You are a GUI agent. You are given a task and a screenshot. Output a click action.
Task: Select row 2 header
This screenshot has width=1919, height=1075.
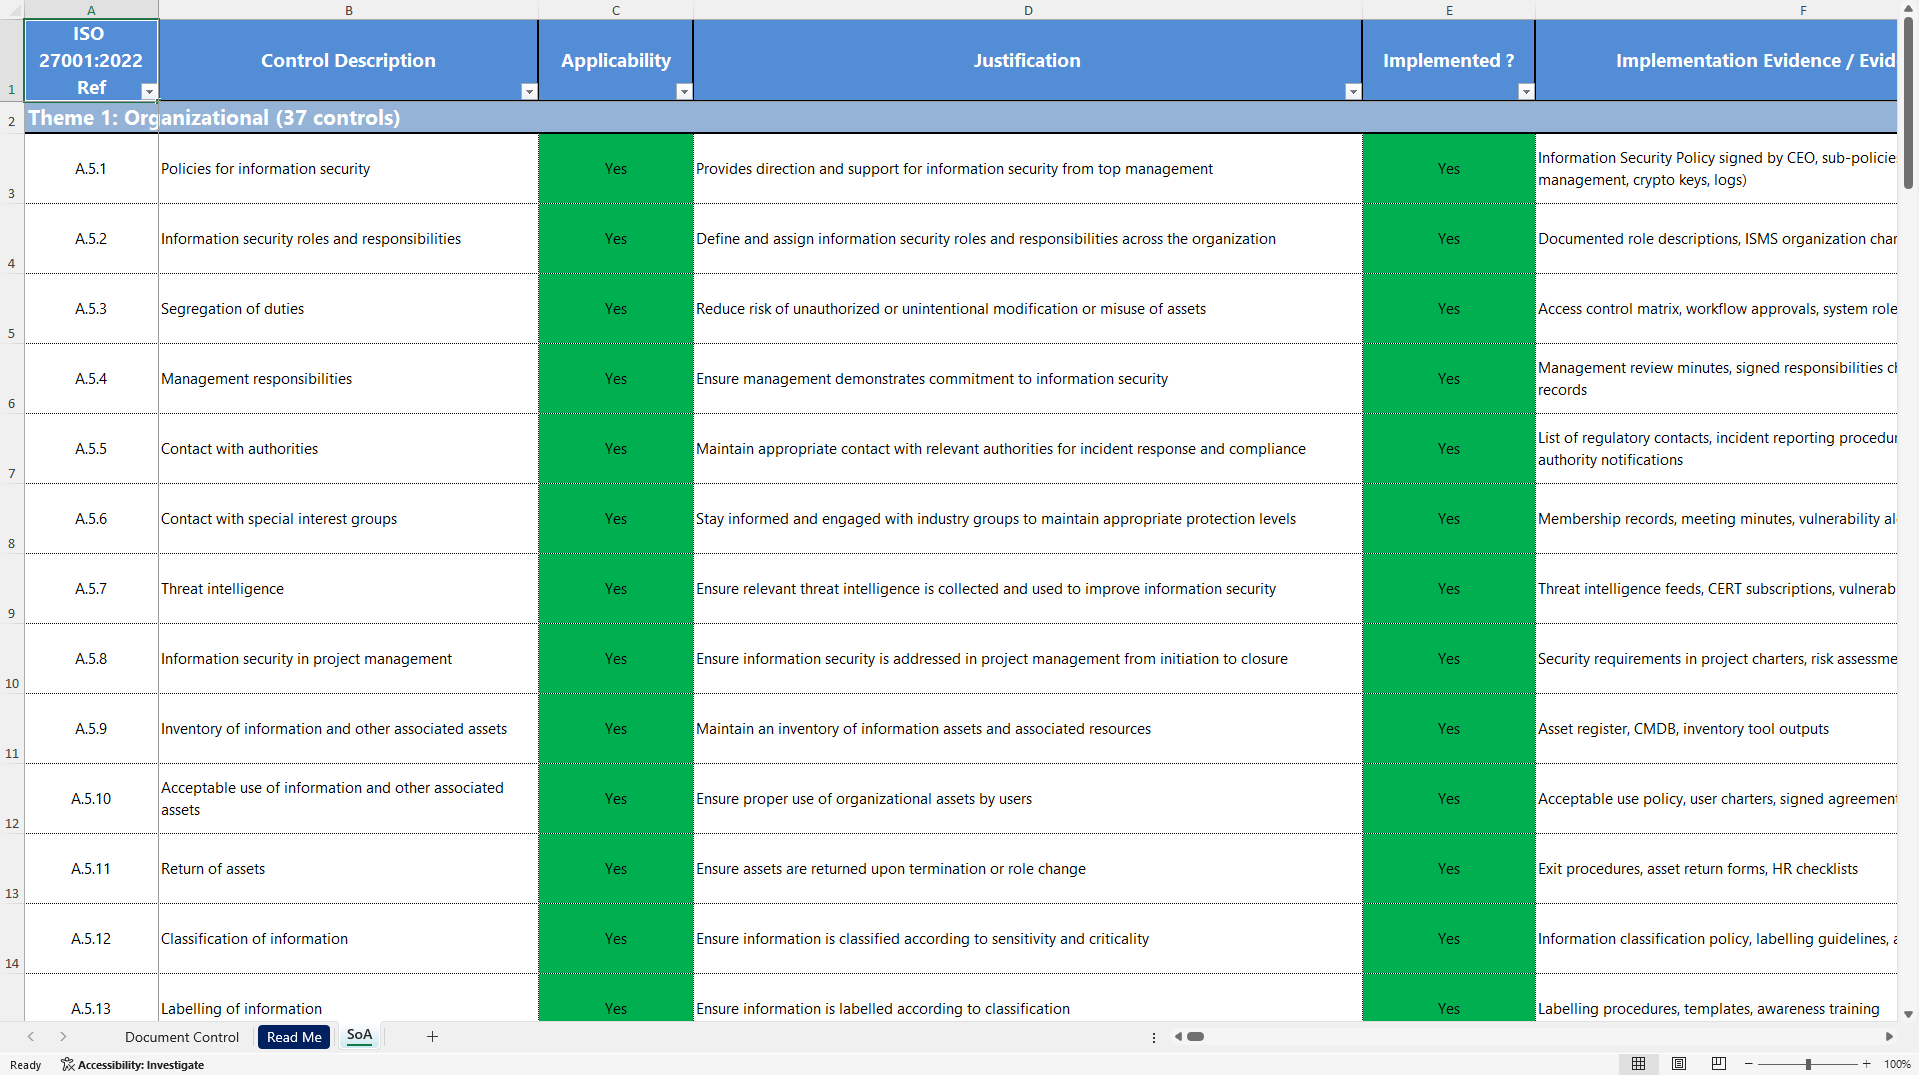(12, 118)
